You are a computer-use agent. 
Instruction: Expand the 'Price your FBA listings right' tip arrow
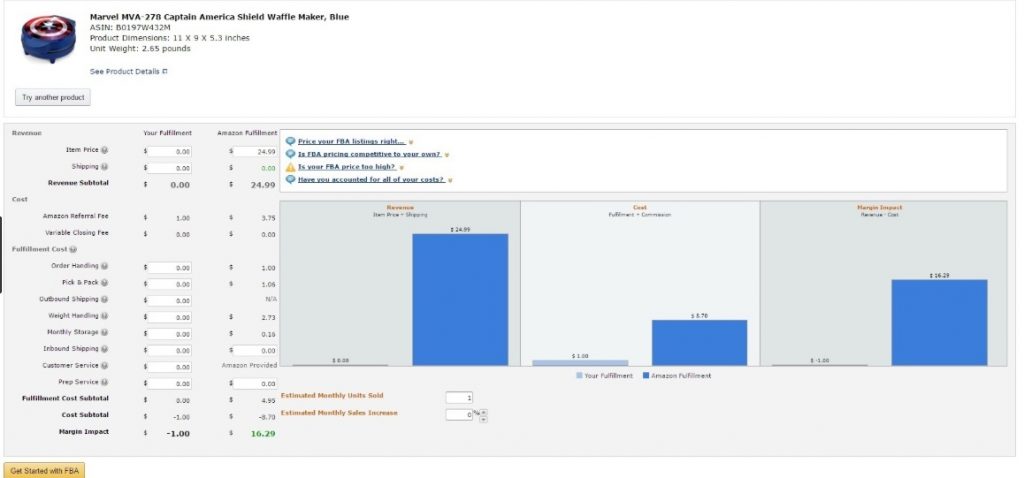(411, 142)
